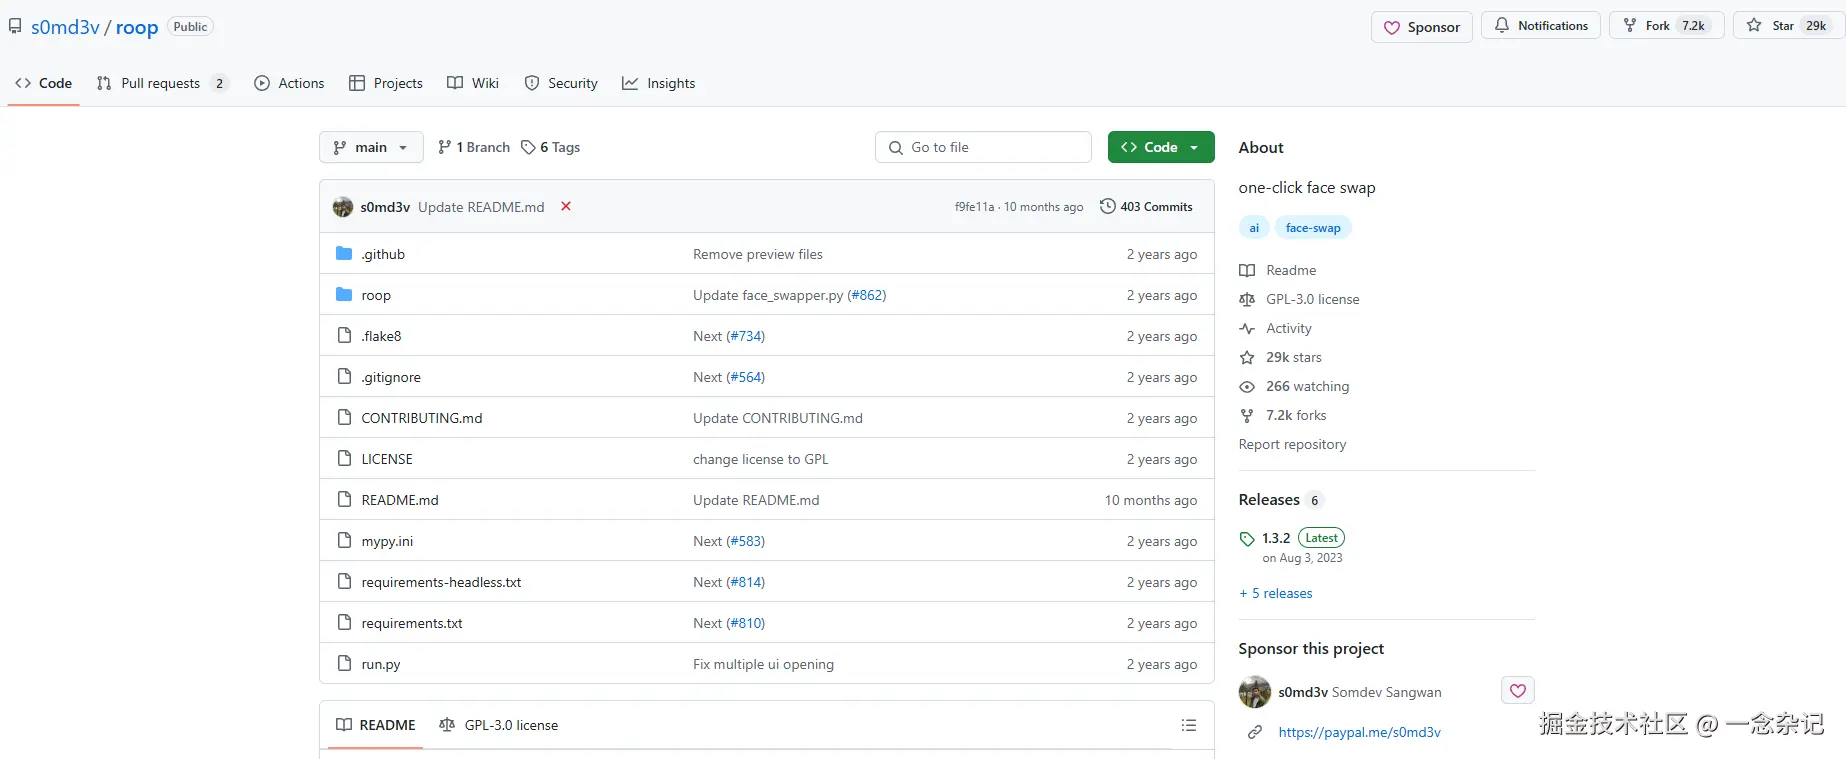This screenshot has width=1846, height=759.
Task: Click the Sponsor button at top
Action: pyautogui.click(x=1421, y=27)
